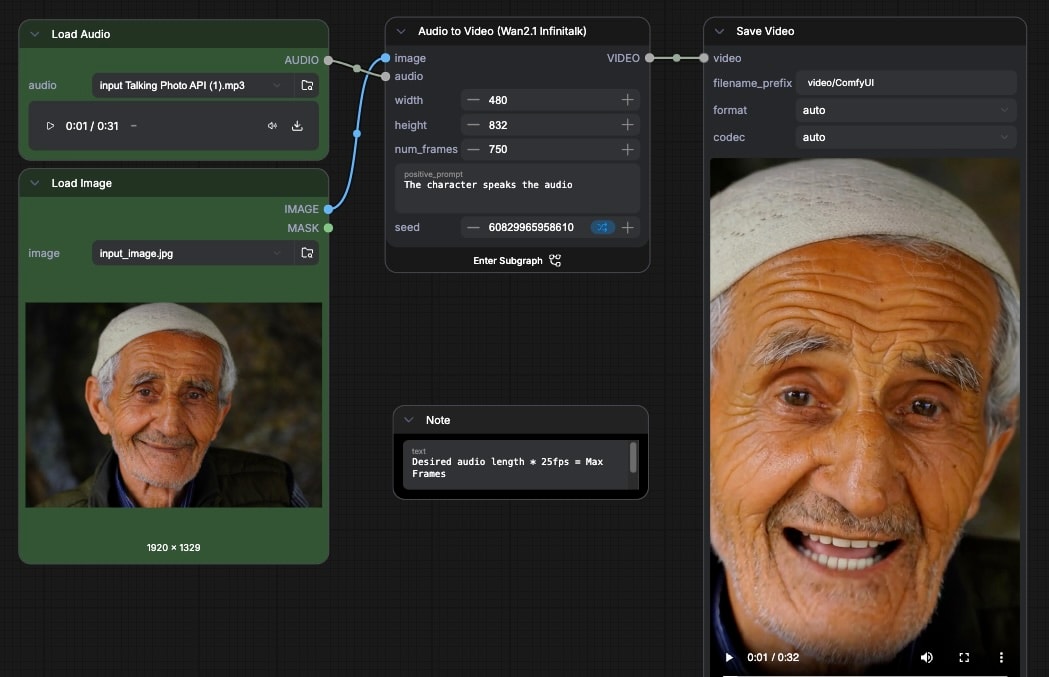Download the loaded audio file
1049x677 pixels.
(x=298, y=126)
